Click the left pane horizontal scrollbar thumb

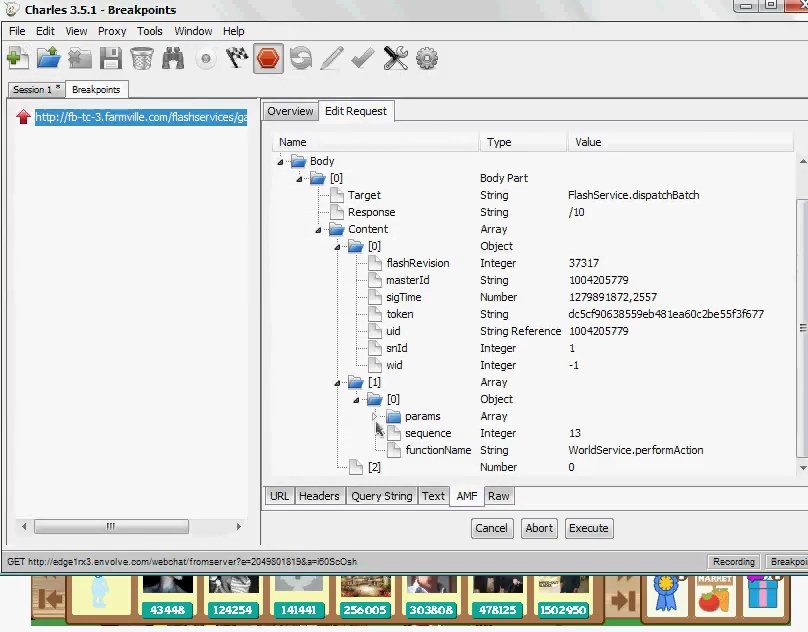111,526
